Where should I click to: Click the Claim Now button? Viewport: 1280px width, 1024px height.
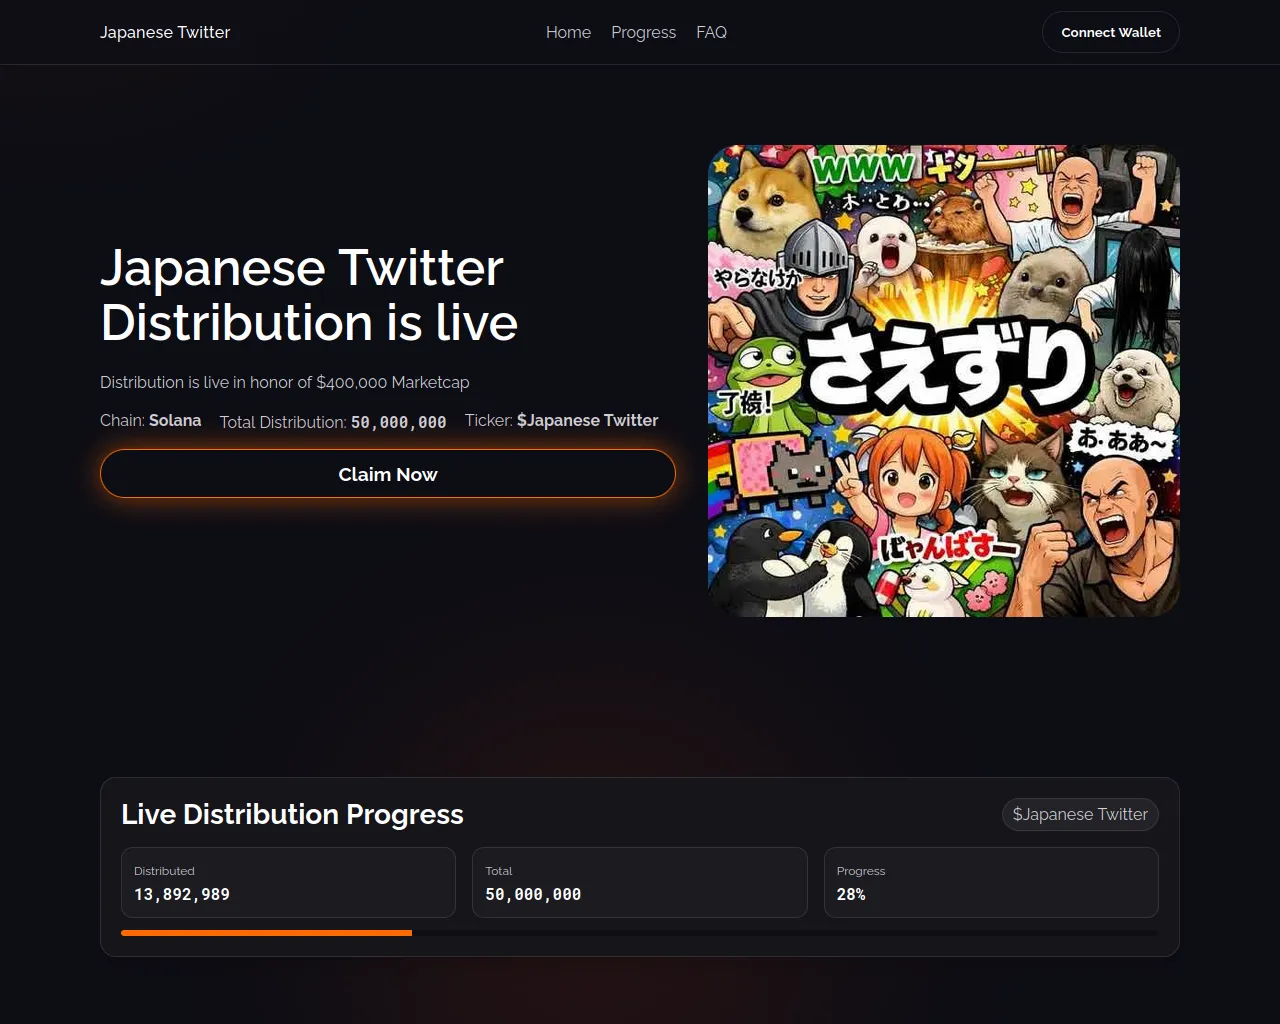coord(388,474)
